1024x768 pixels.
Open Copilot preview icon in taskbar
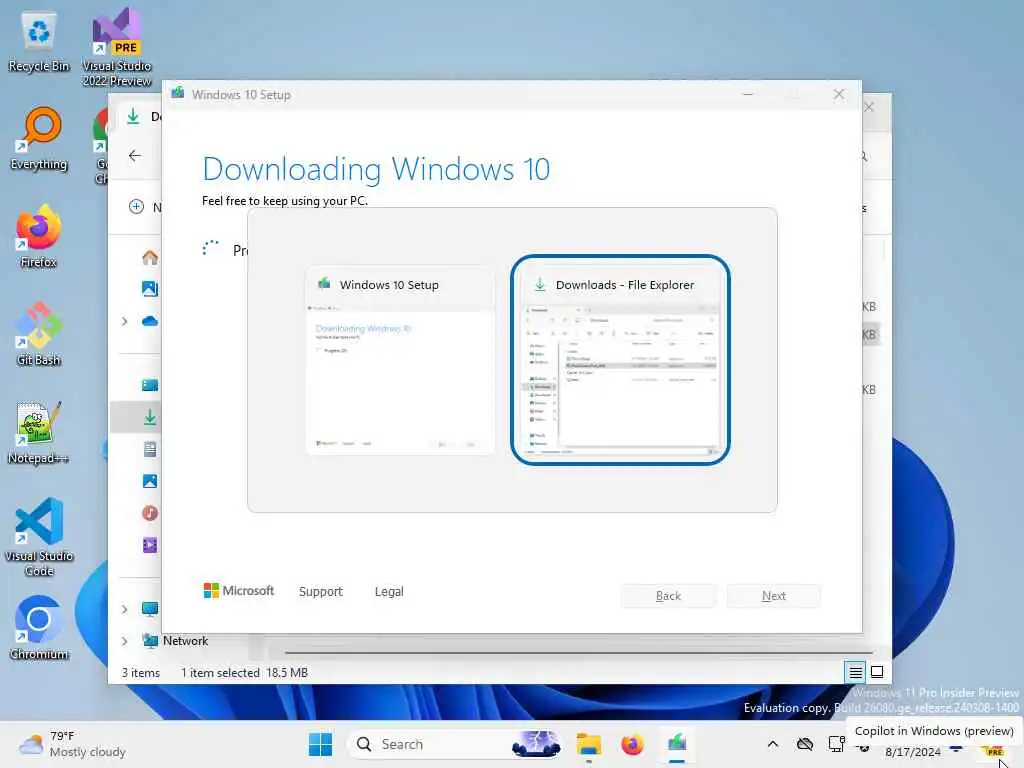click(x=994, y=751)
